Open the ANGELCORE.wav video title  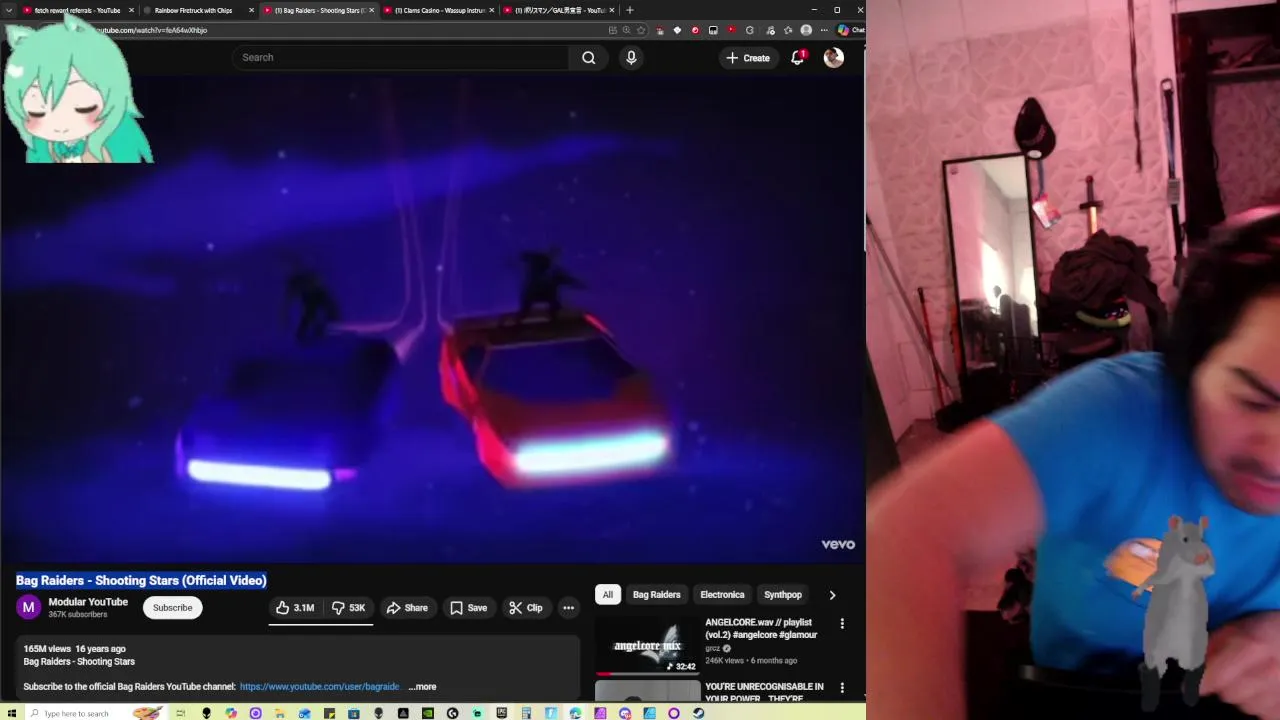coord(761,629)
